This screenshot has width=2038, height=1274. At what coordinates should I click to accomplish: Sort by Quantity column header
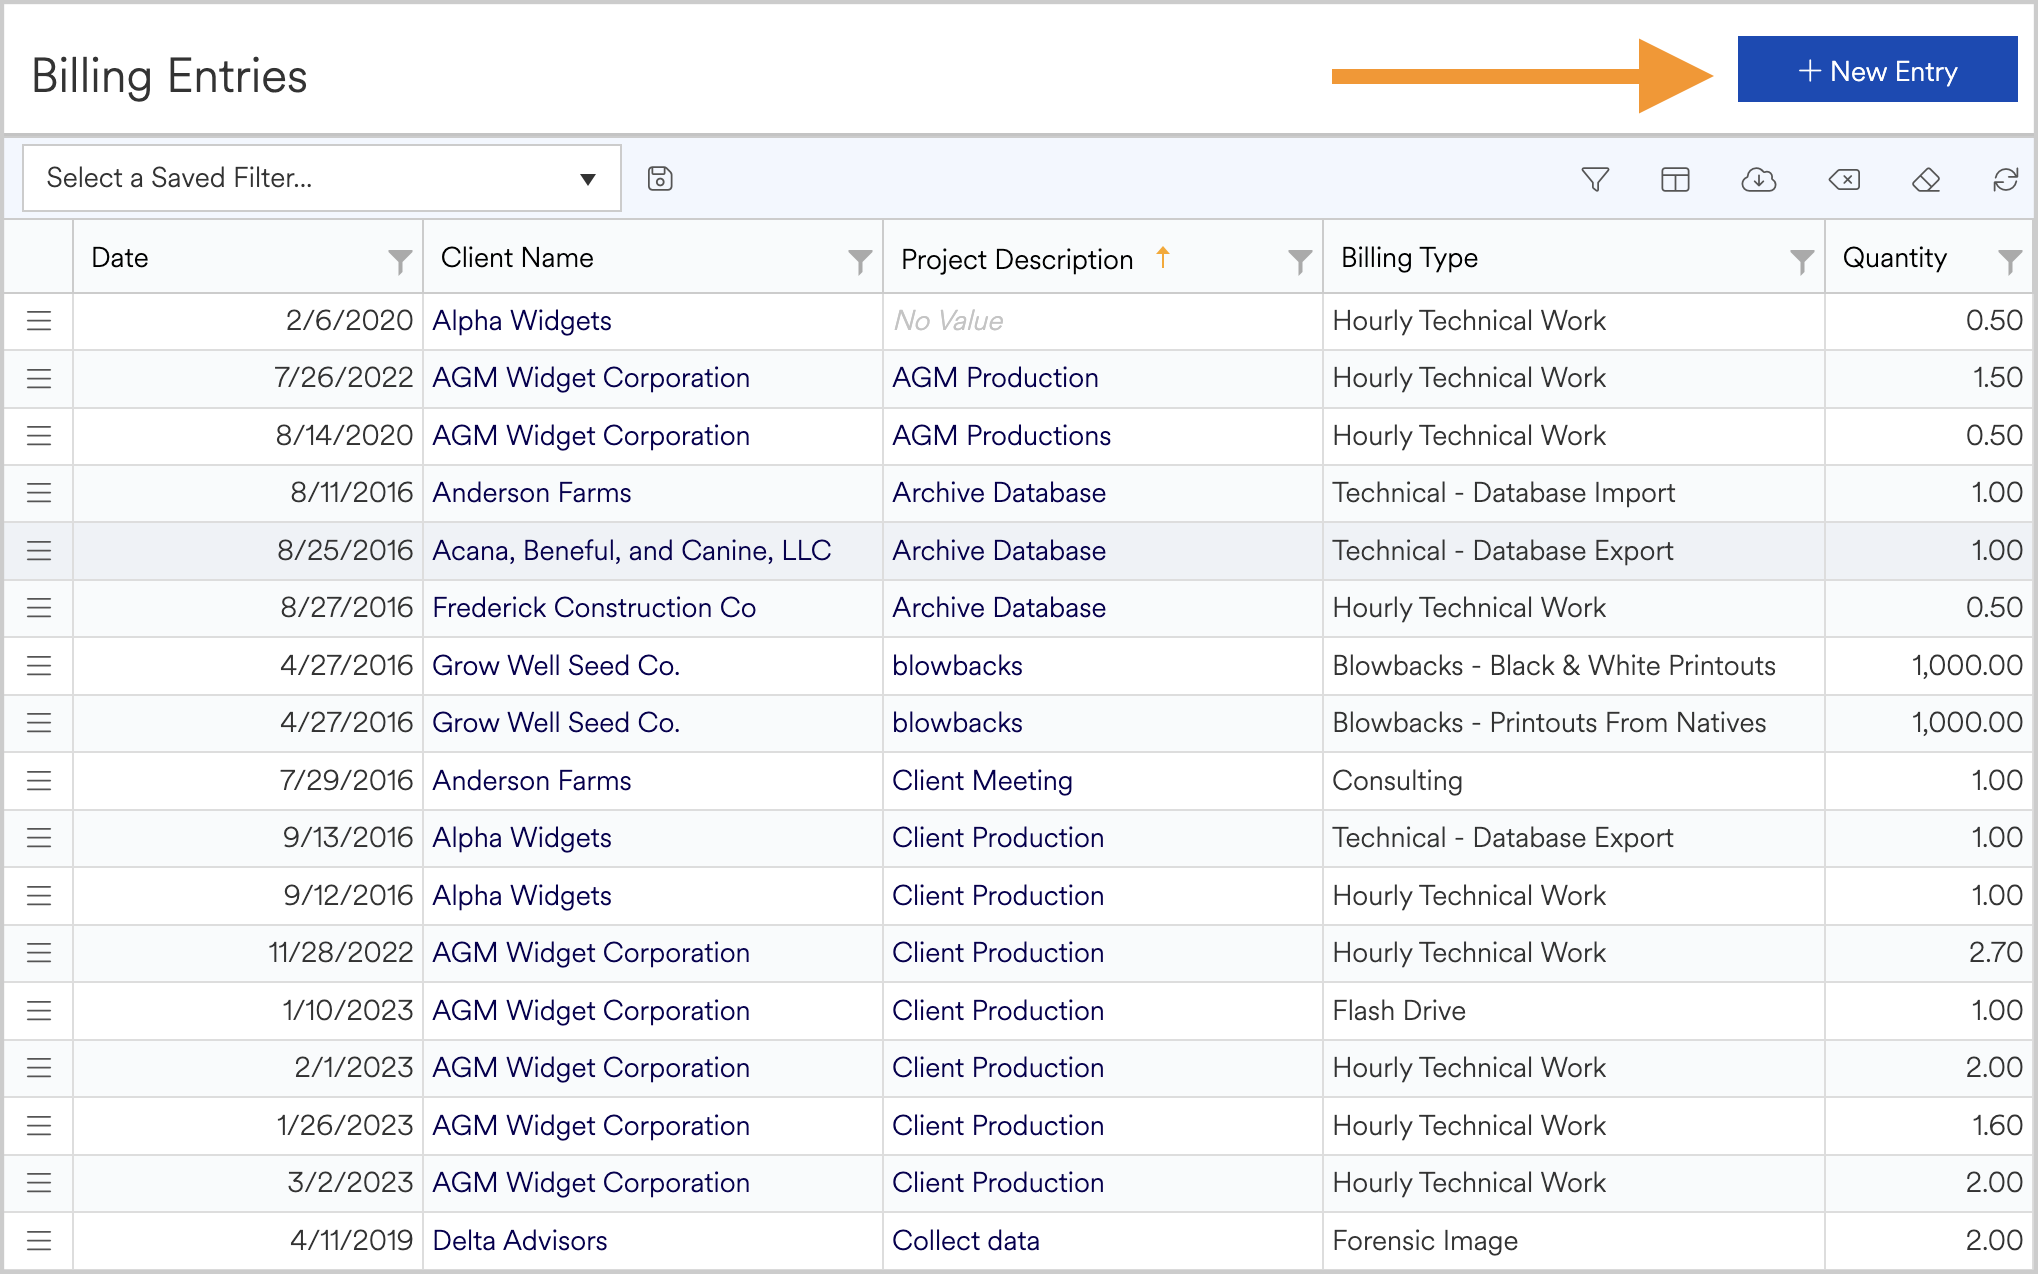click(1895, 258)
